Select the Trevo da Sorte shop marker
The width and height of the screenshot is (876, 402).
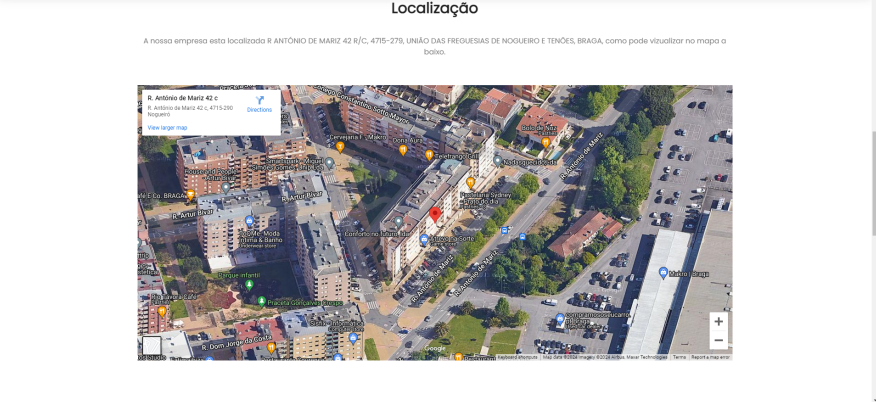(424, 240)
